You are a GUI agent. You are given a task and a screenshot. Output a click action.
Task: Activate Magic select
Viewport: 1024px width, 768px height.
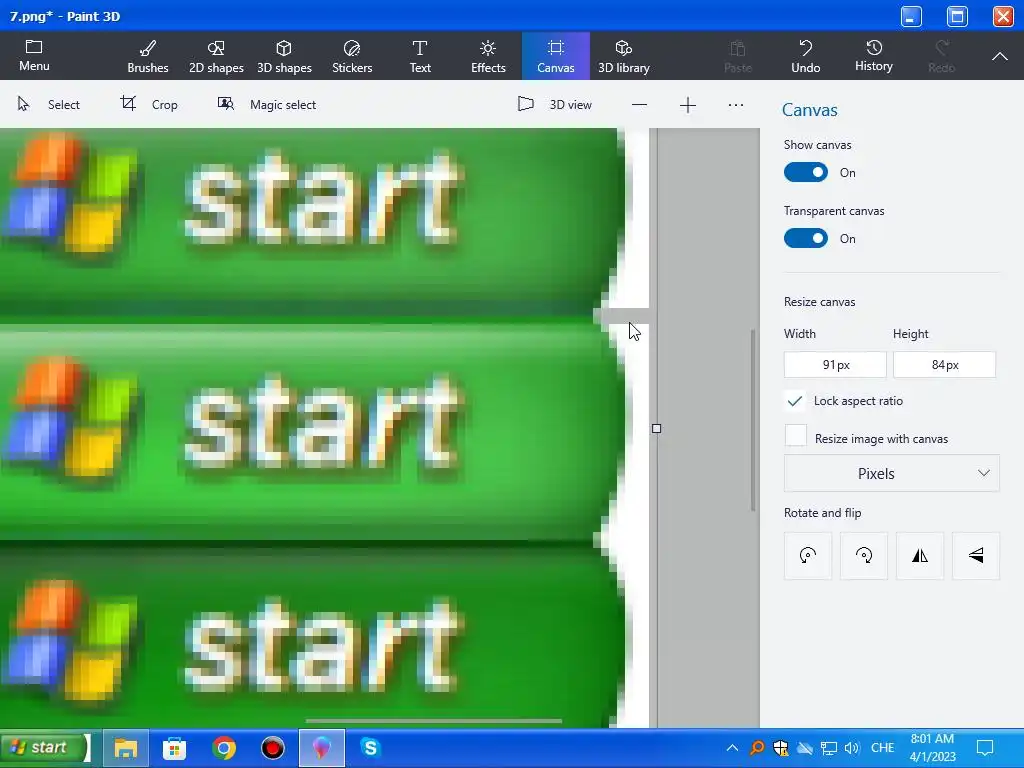(266, 104)
